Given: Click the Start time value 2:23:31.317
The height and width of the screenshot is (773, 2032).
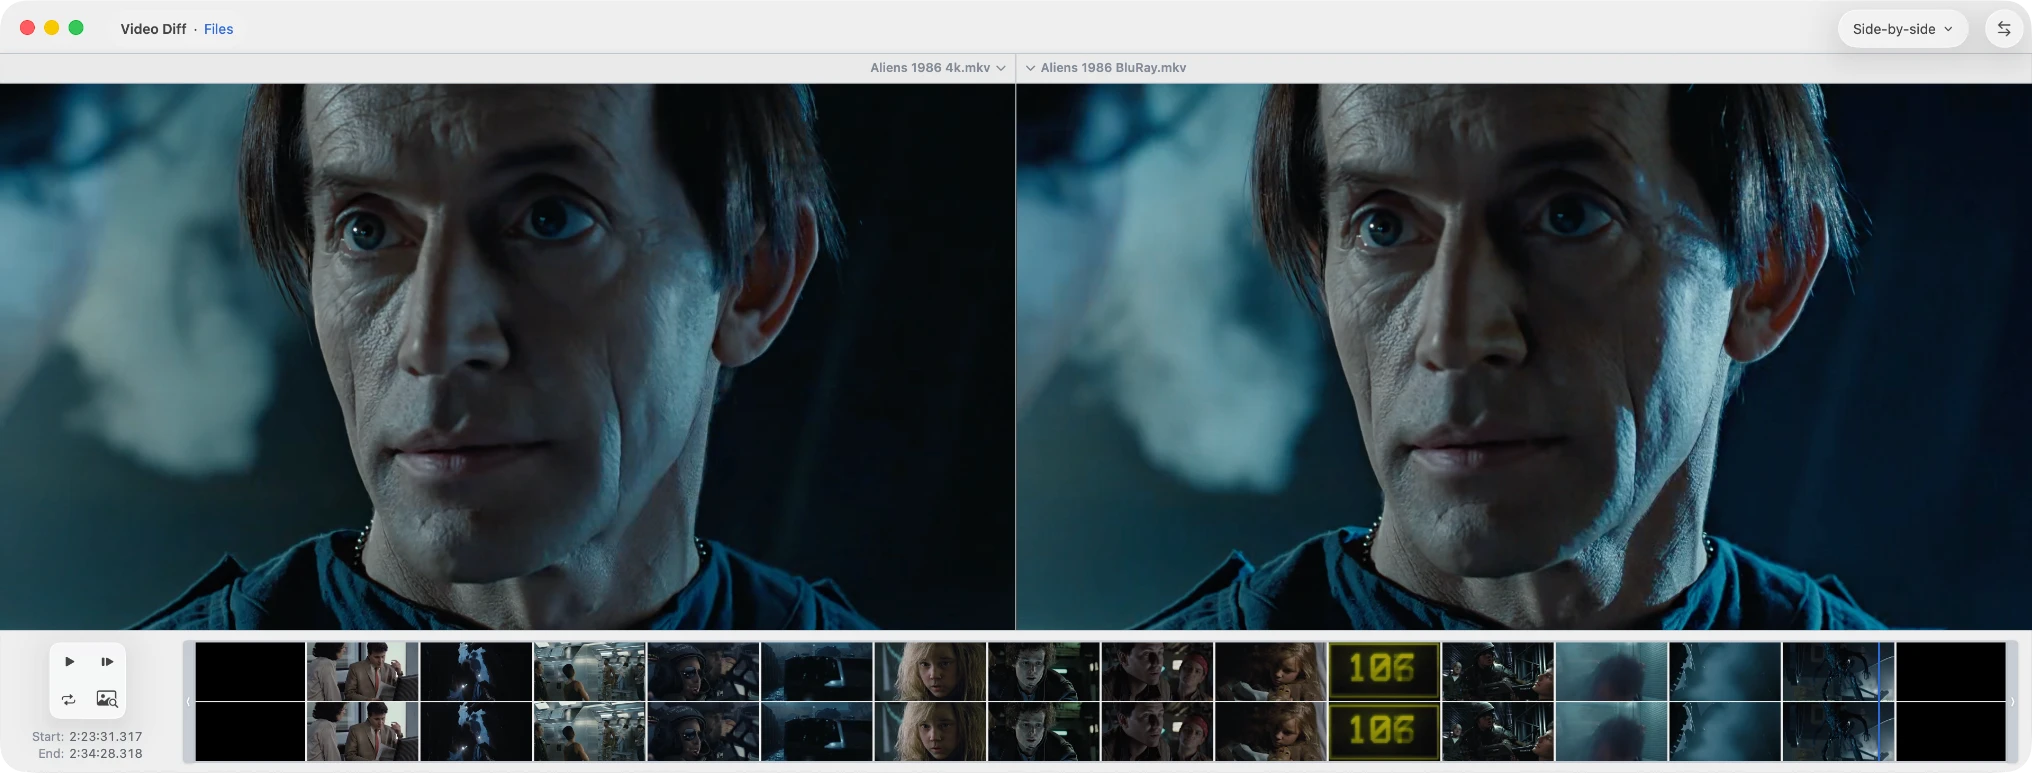Looking at the screenshot, I should coord(105,737).
